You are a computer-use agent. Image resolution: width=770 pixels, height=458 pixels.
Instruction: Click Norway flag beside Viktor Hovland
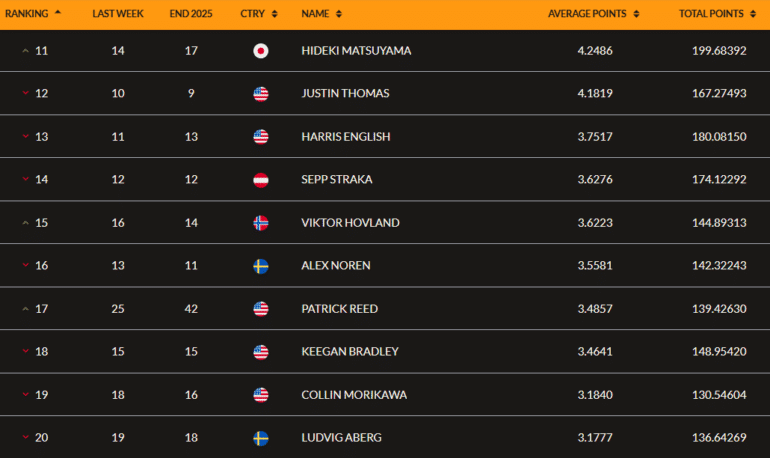pyautogui.click(x=261, y=223)
